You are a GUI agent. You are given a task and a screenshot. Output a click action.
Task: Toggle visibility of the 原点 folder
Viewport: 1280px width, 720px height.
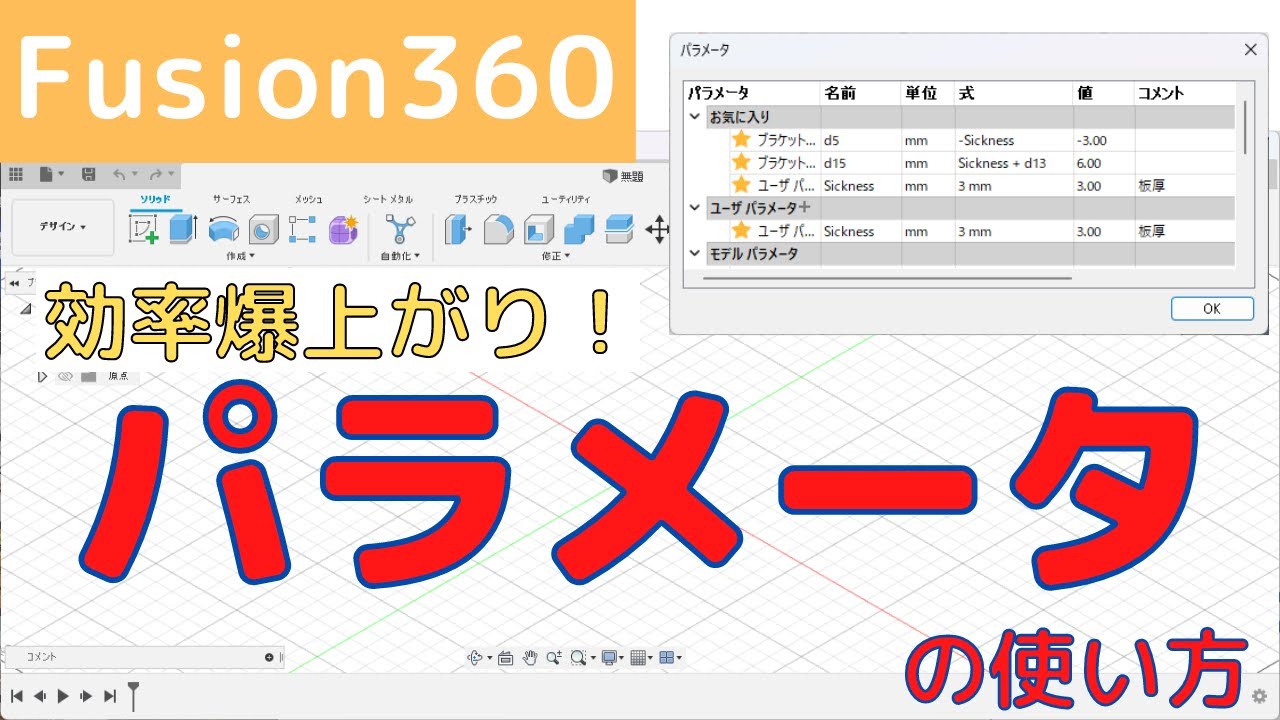(x=65, y=377)
